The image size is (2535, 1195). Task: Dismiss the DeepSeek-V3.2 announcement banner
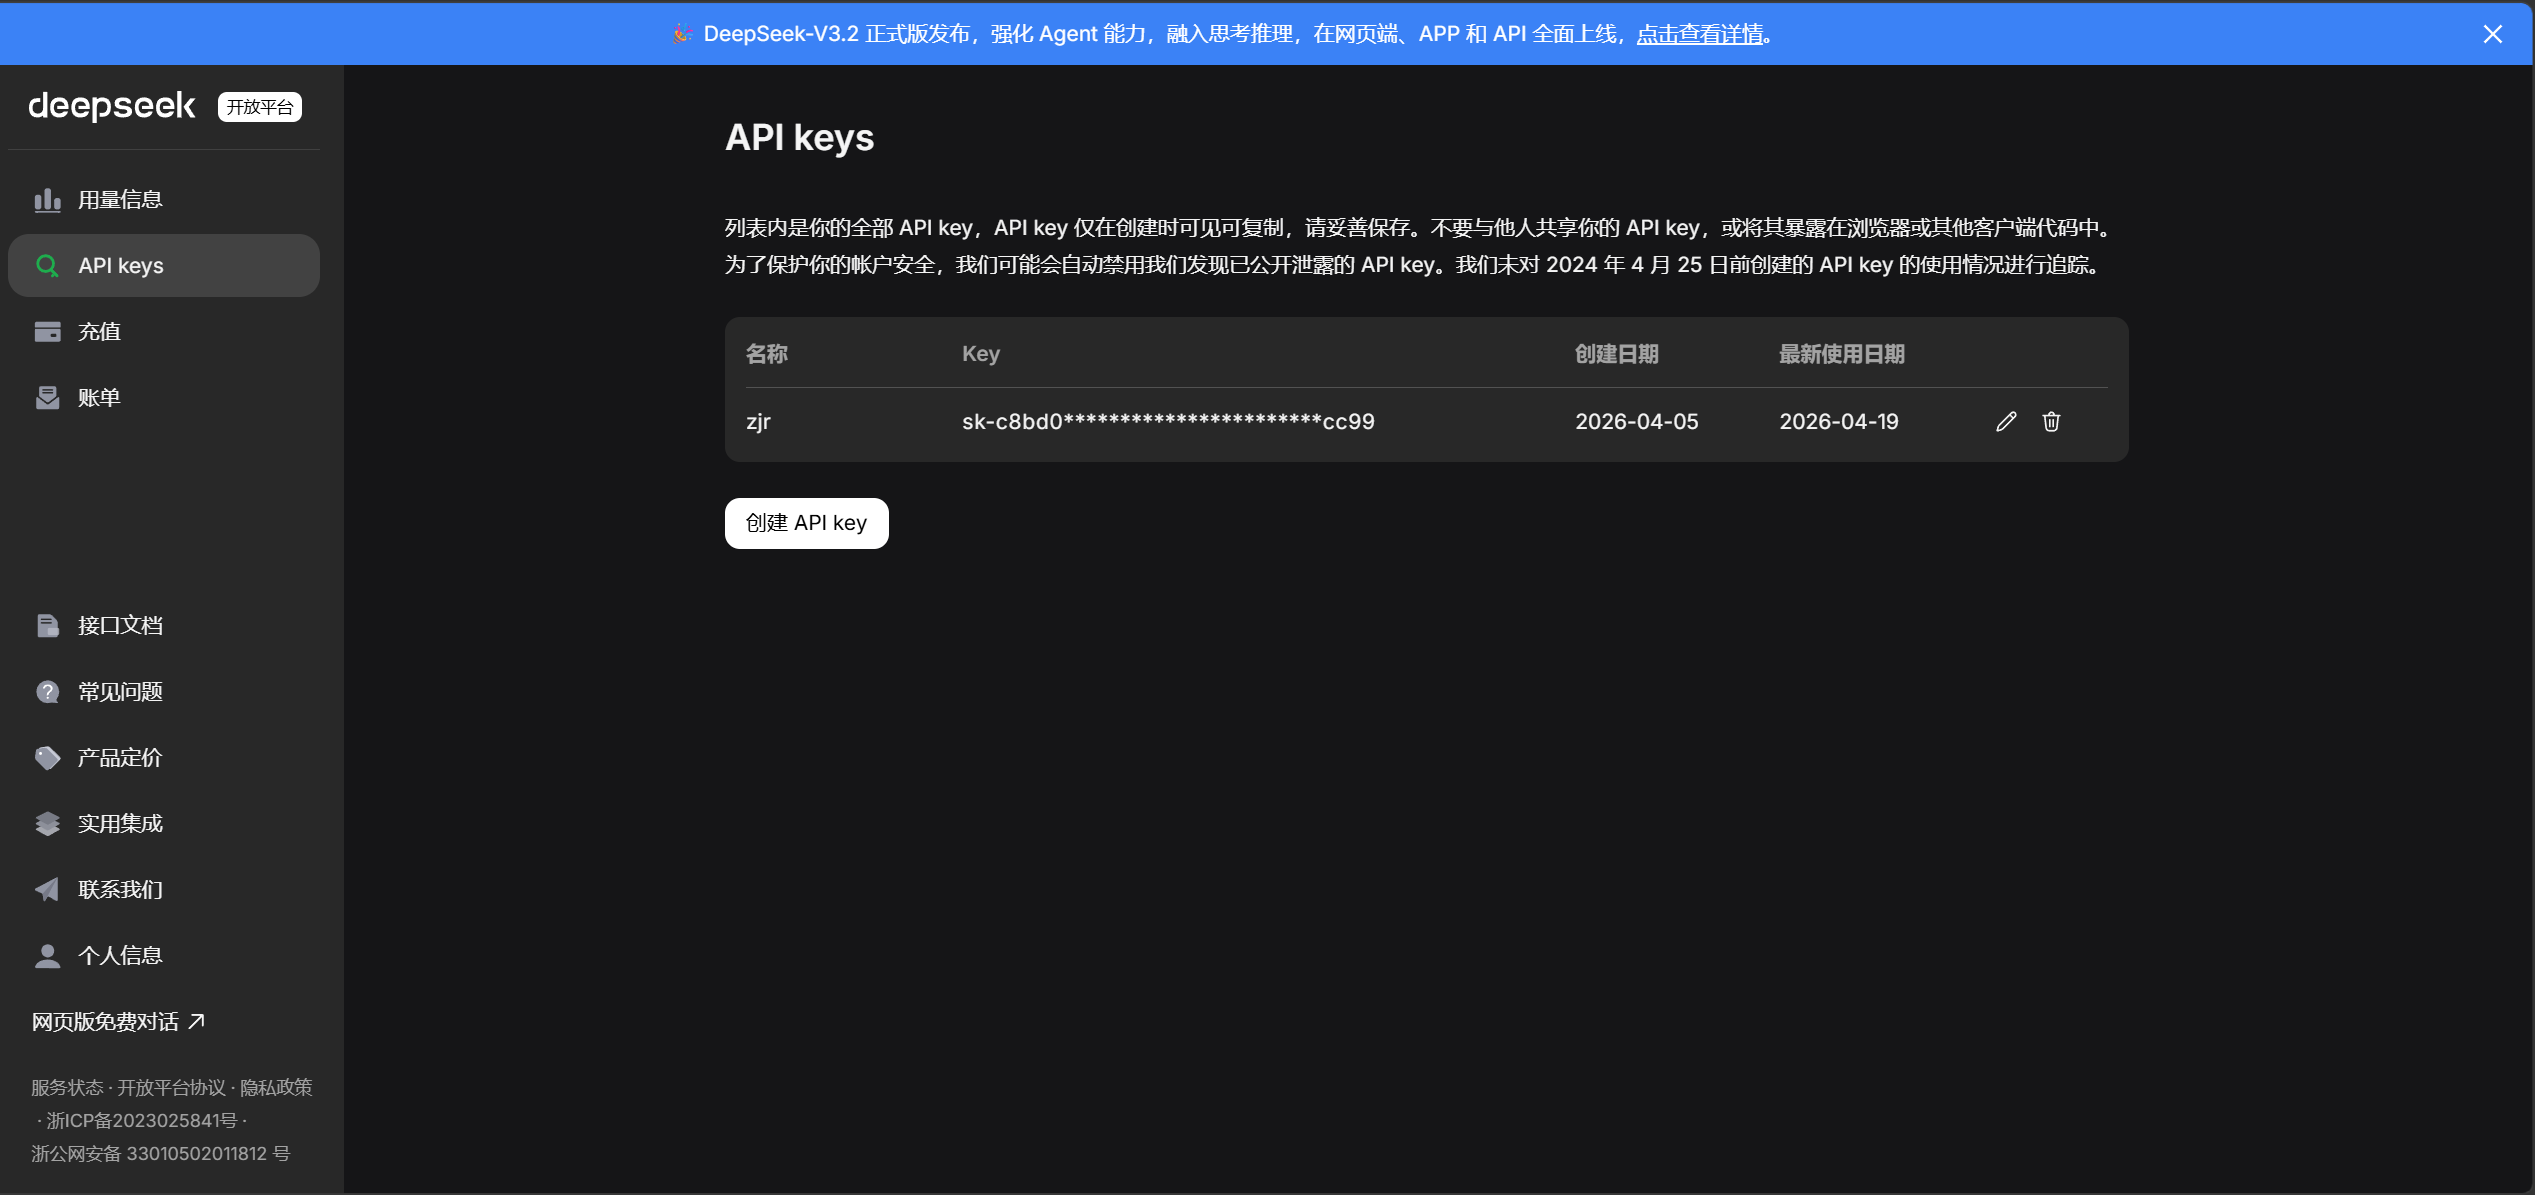[2492, 34]
